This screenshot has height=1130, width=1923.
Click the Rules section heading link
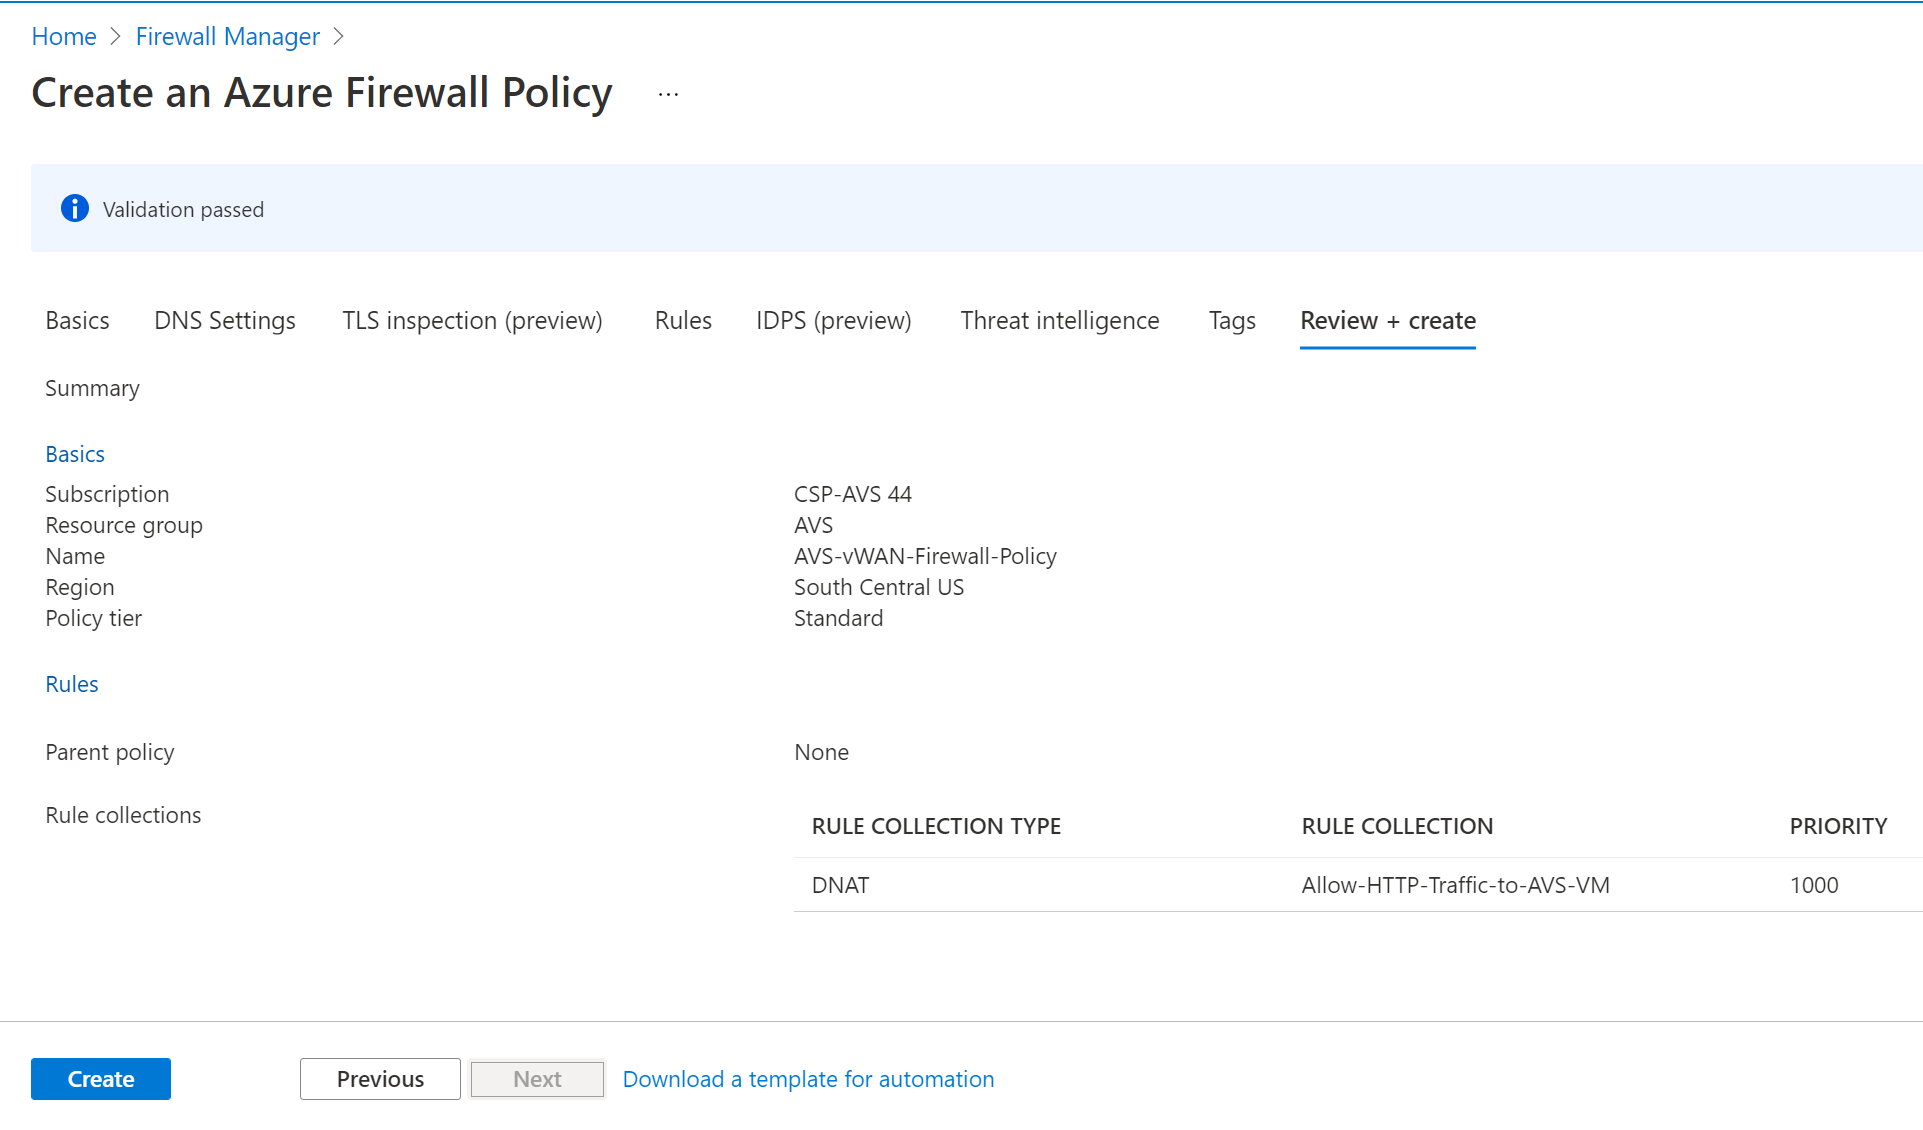coord(72,684)
